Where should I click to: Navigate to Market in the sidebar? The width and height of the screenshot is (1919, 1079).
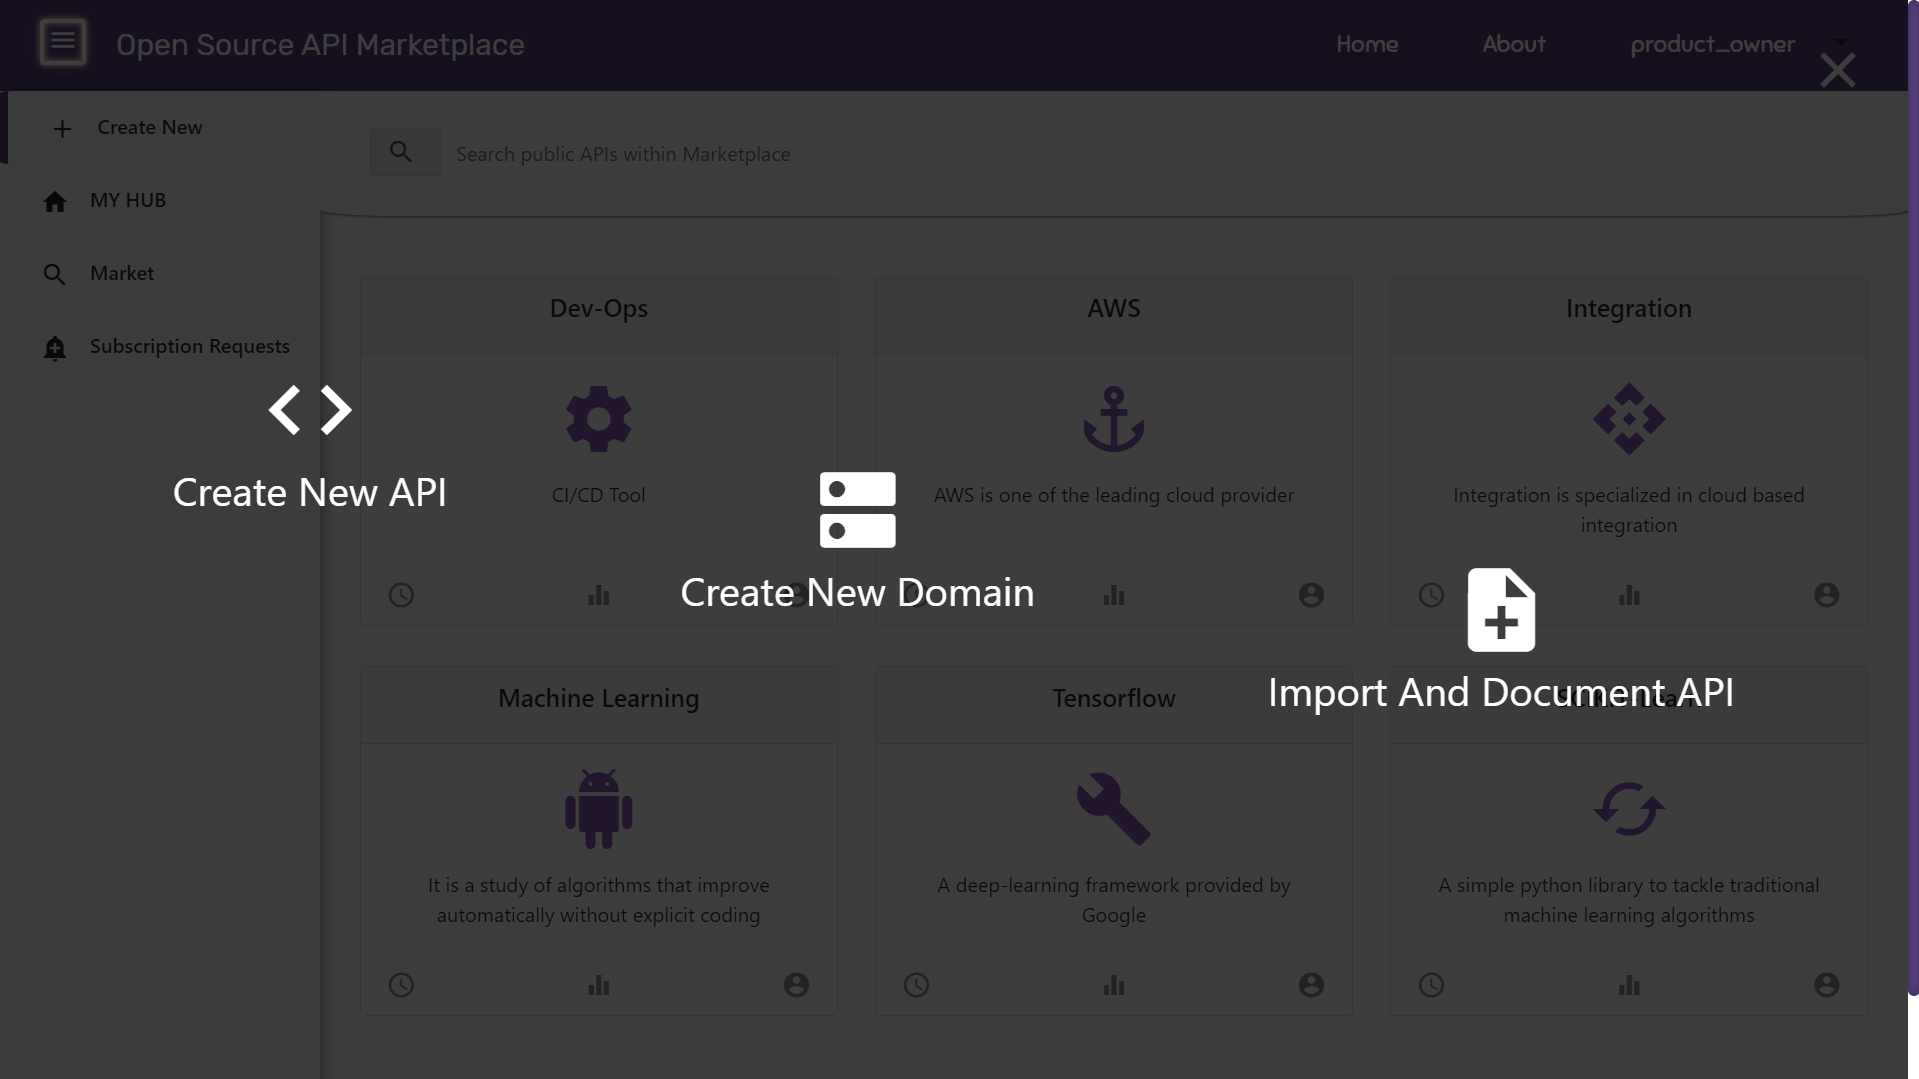[x=122, y=273]
